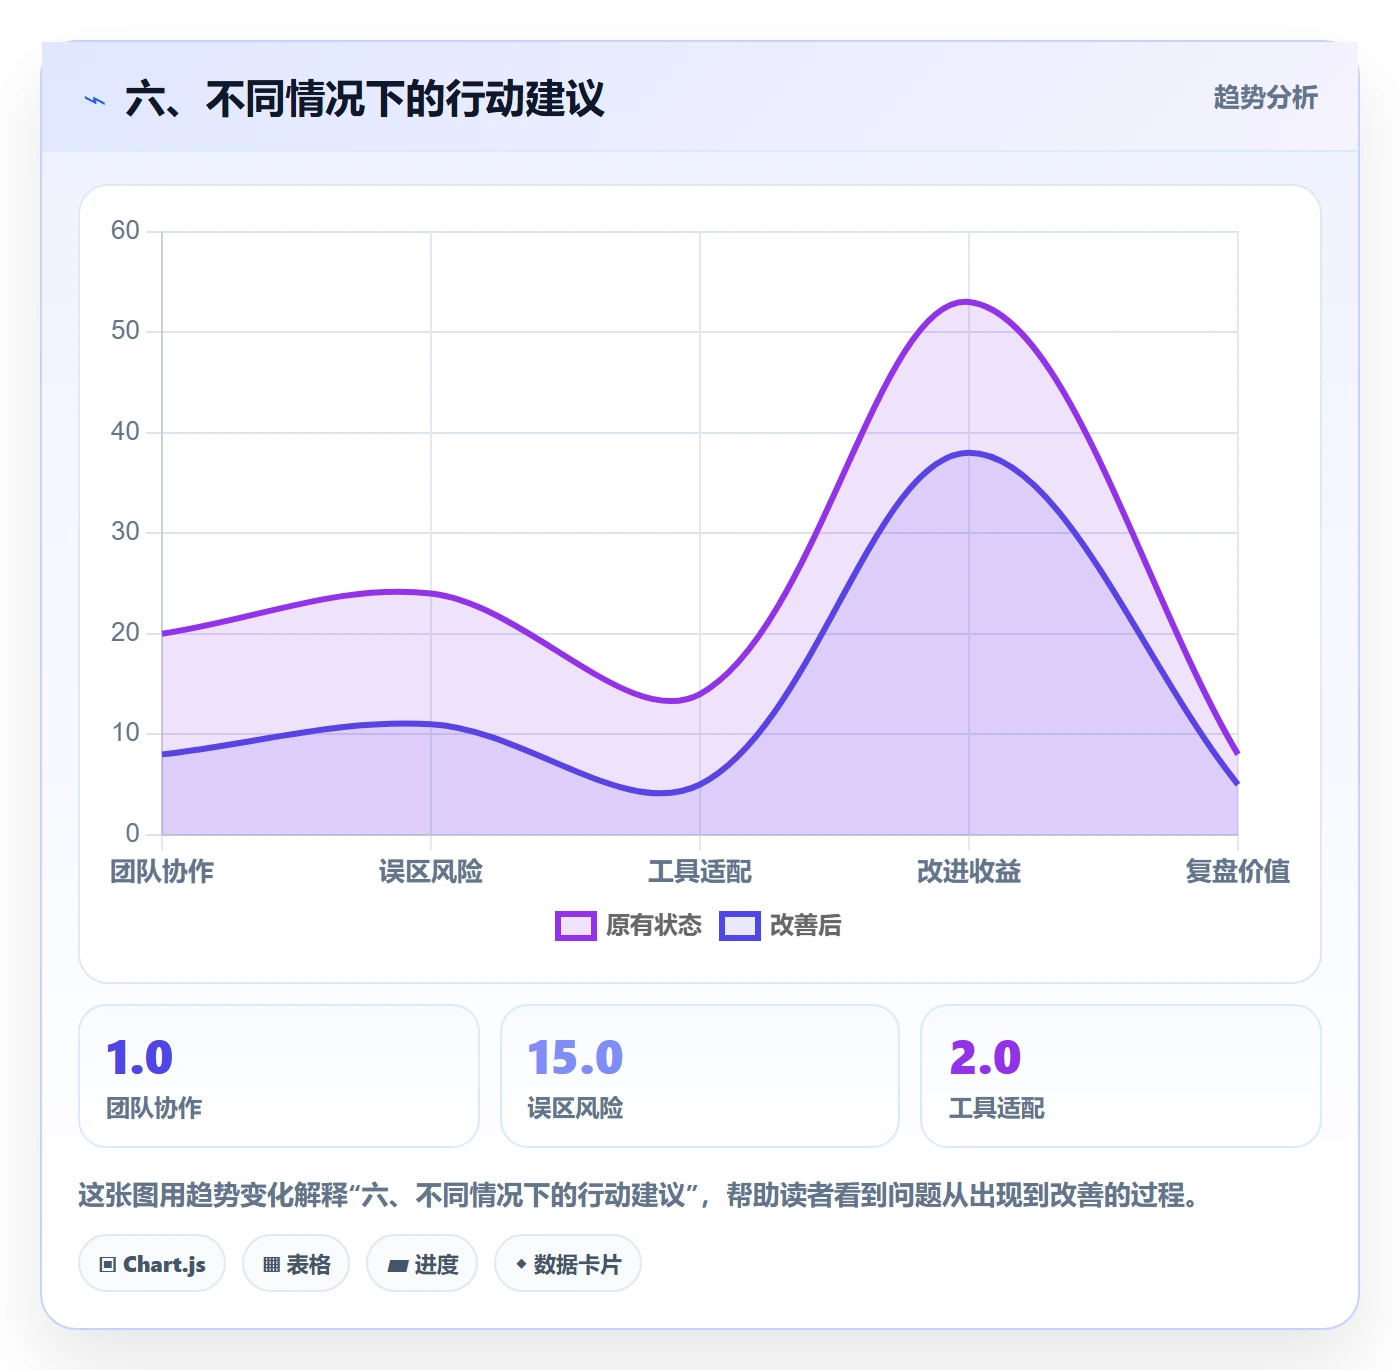This screenshot has width=1400, height=1370.
Task: Hide the 原有状态 series via its legend label
Action: [x=654, y=926]
